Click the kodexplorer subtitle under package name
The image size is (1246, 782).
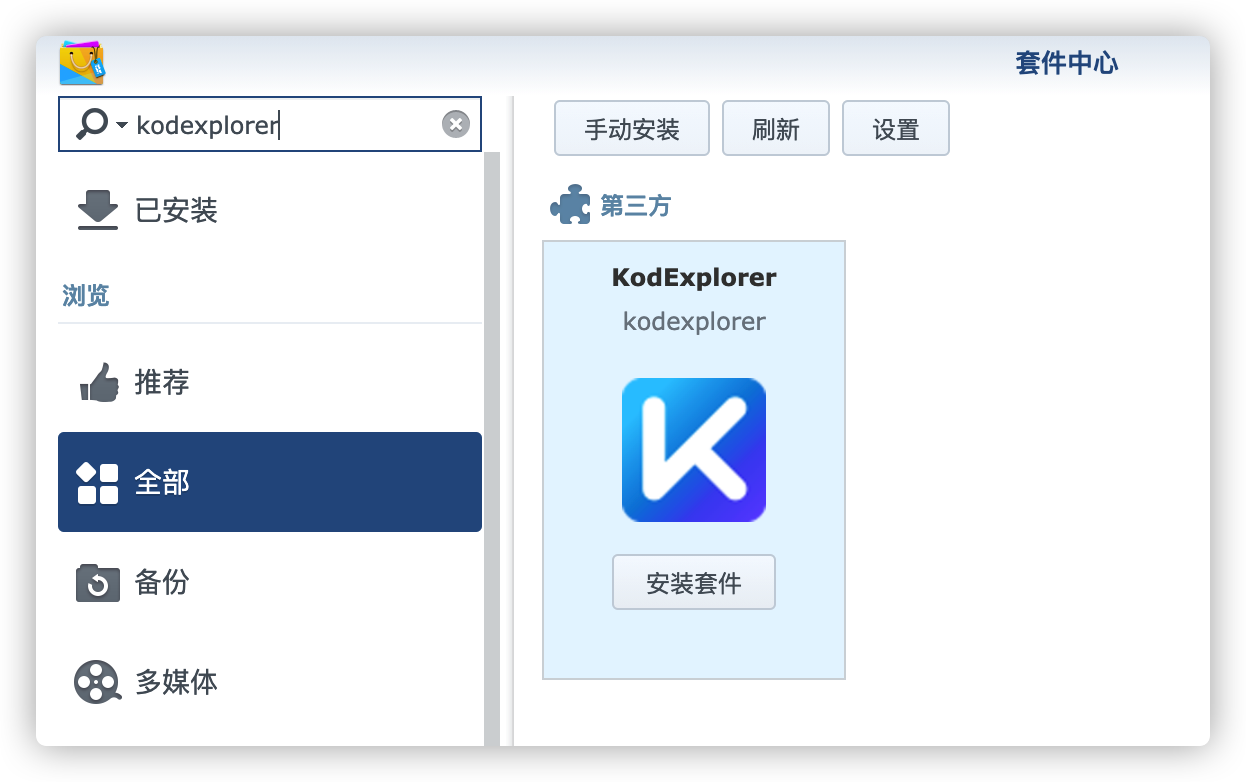694,322
